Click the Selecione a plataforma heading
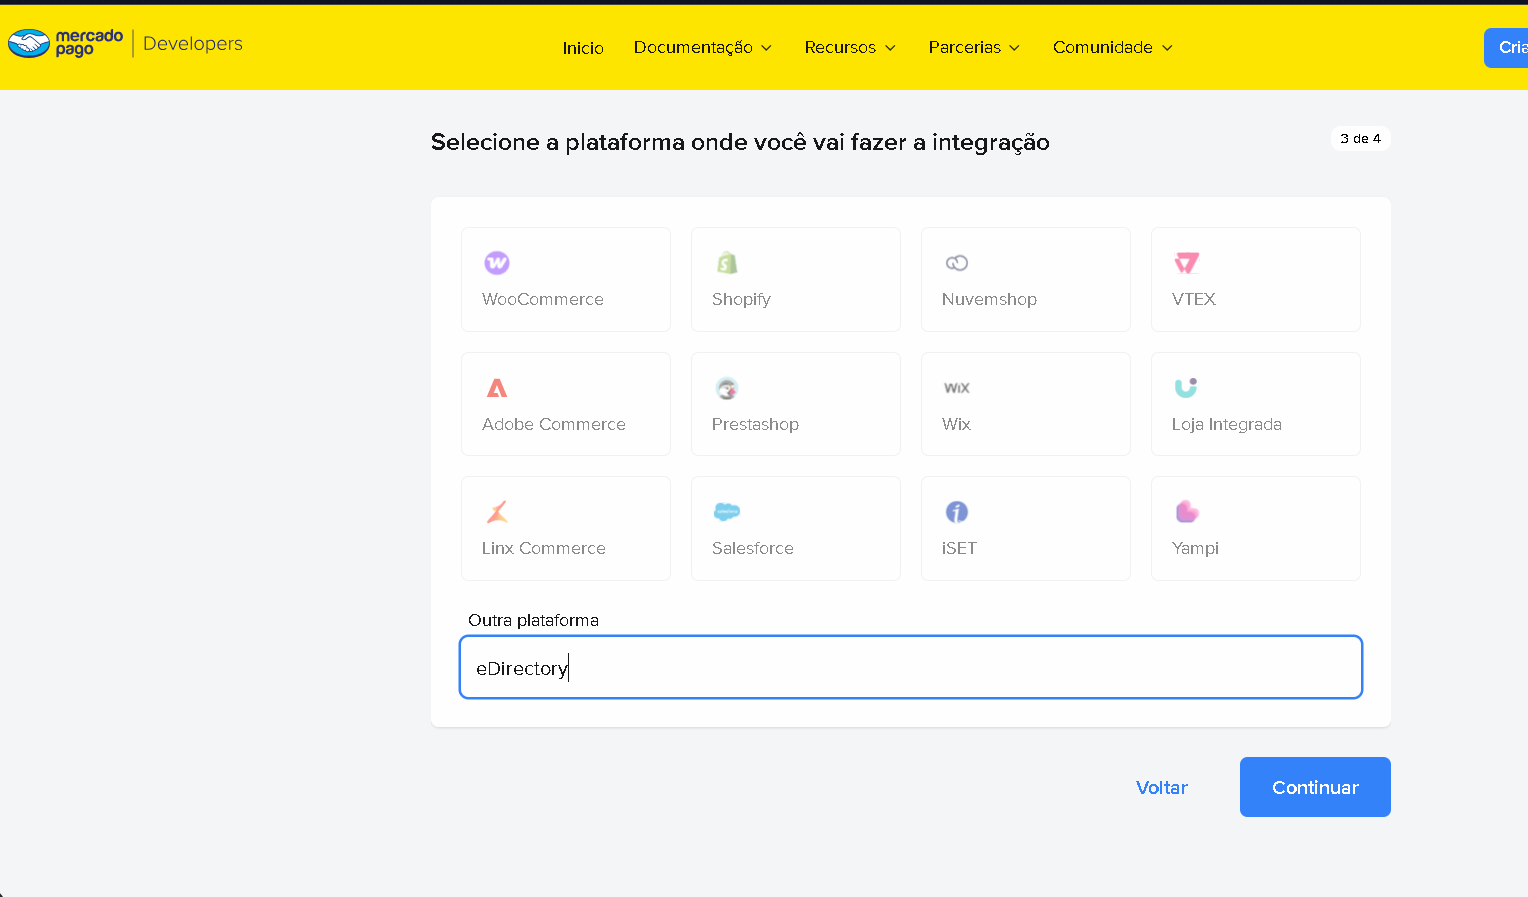This screenshot has height=897, width=1528. coord(740,142)
